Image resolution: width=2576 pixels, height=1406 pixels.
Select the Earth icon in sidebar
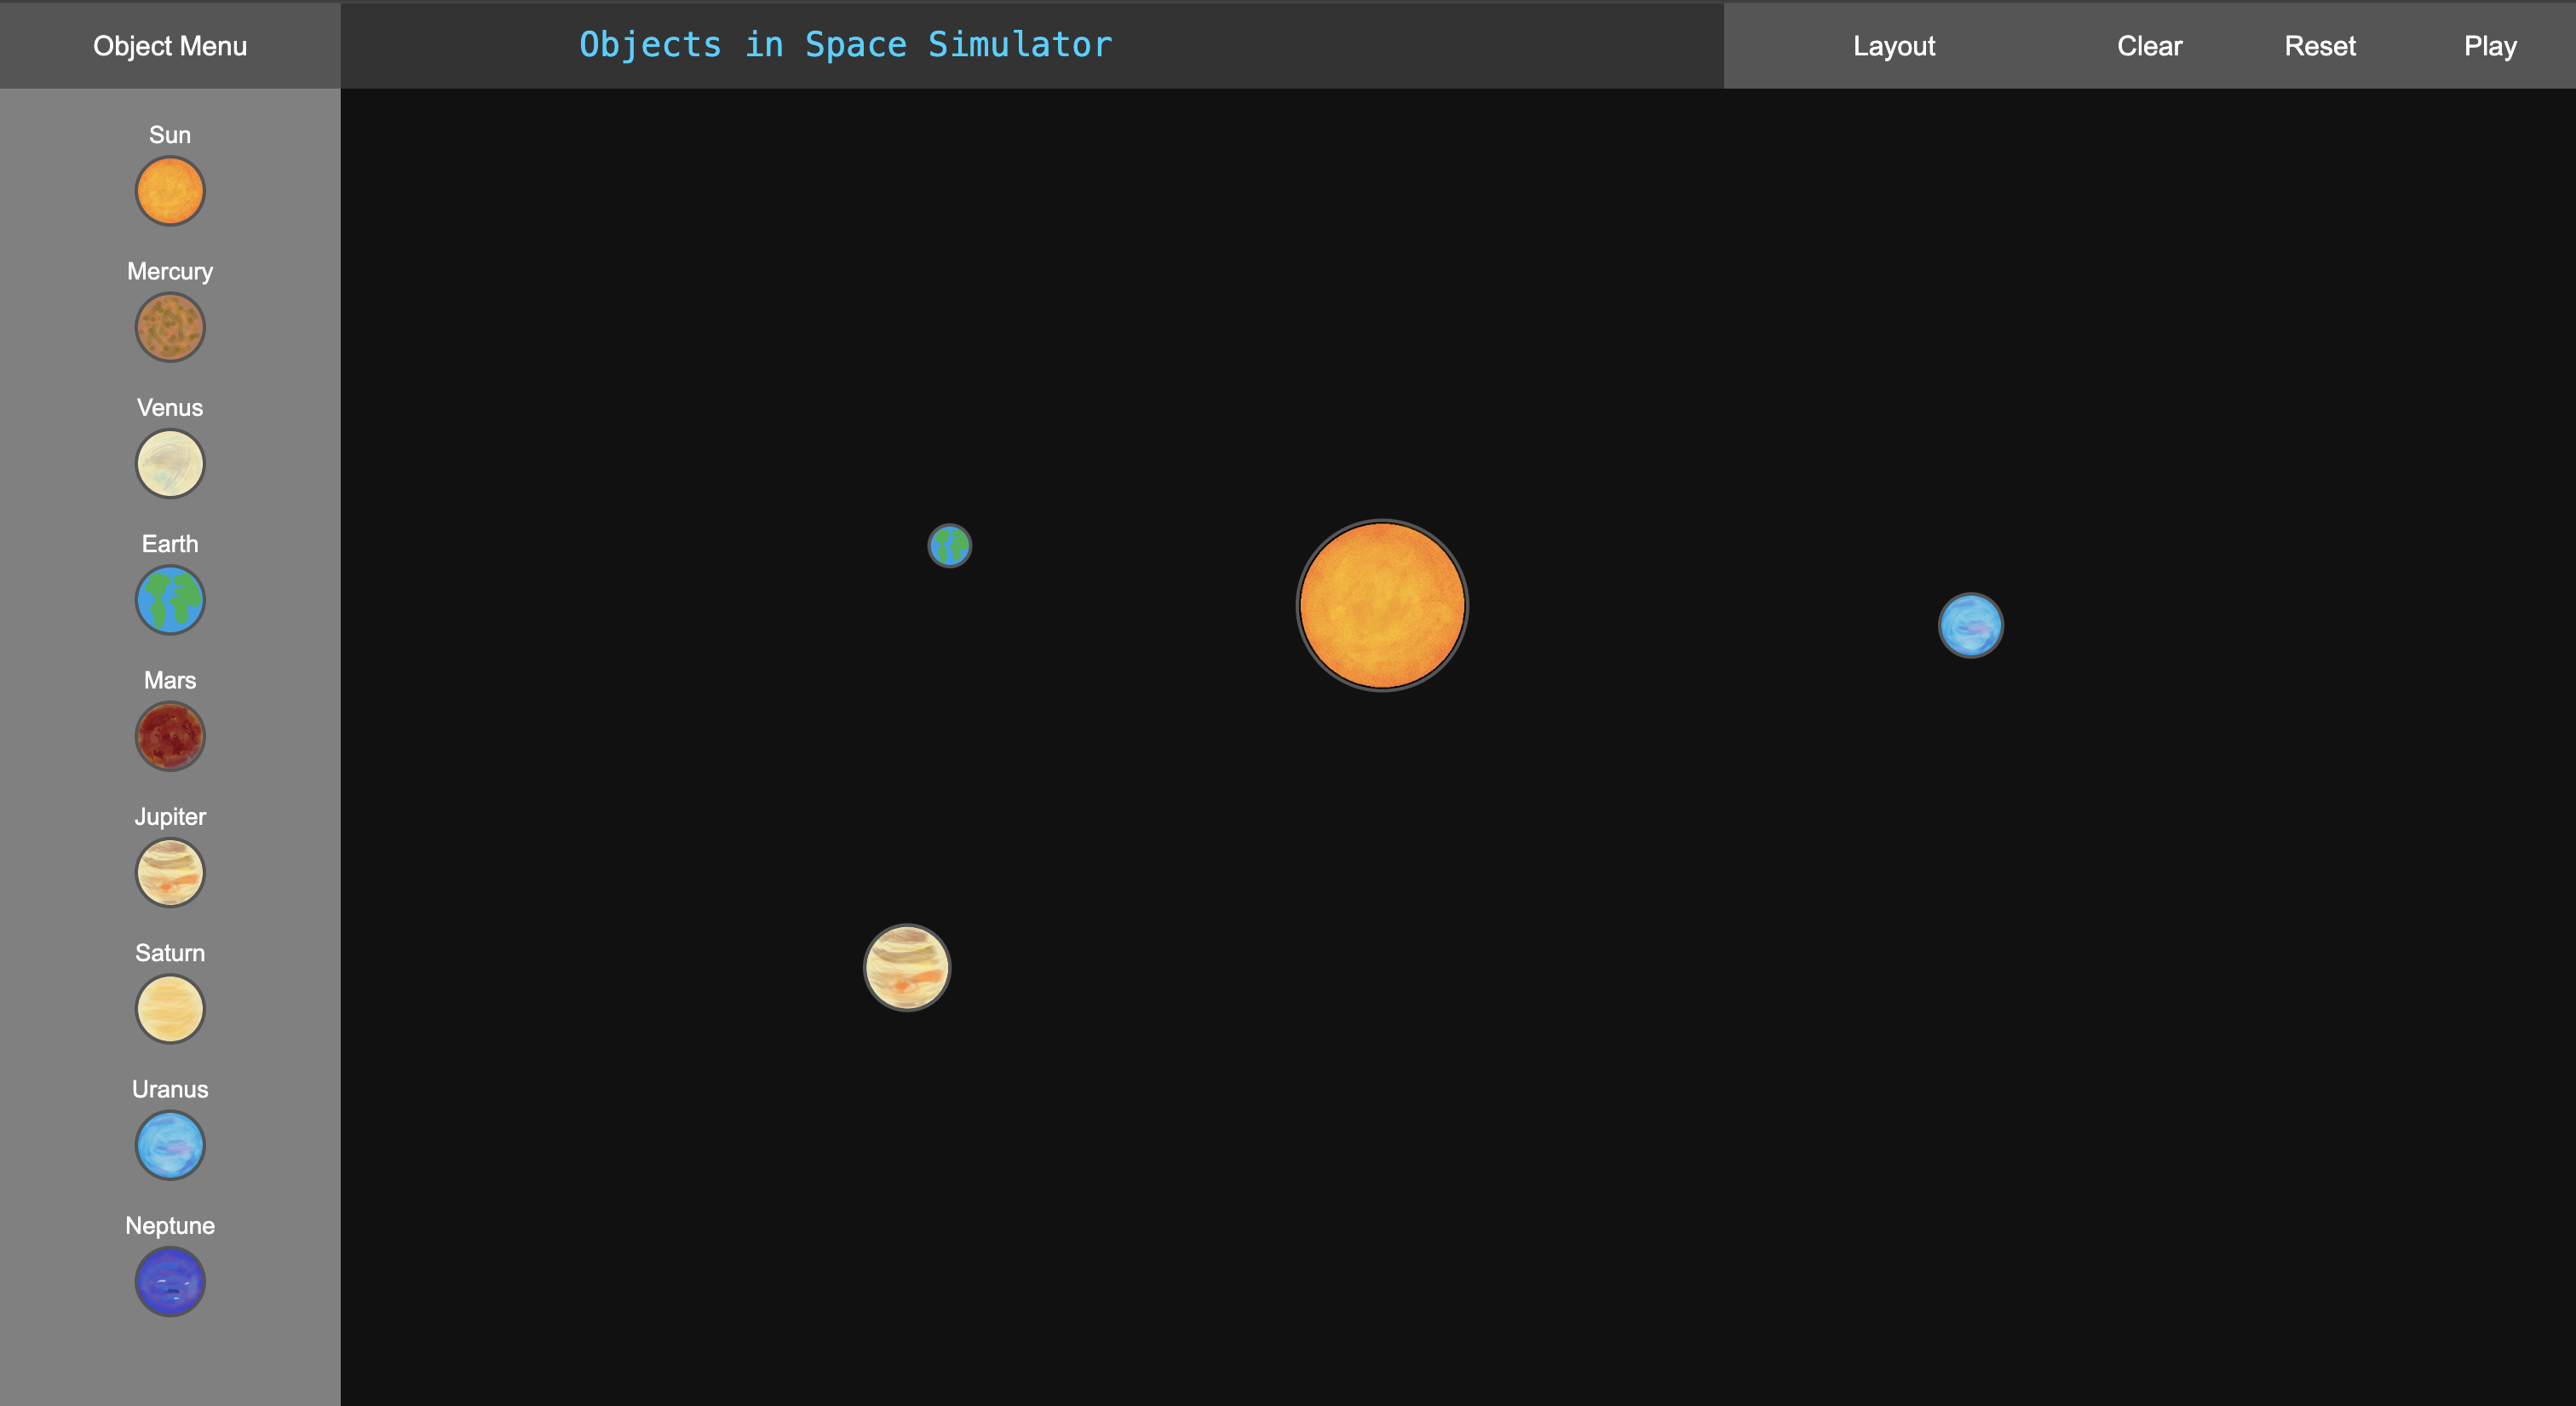click(x=170, y=600)
